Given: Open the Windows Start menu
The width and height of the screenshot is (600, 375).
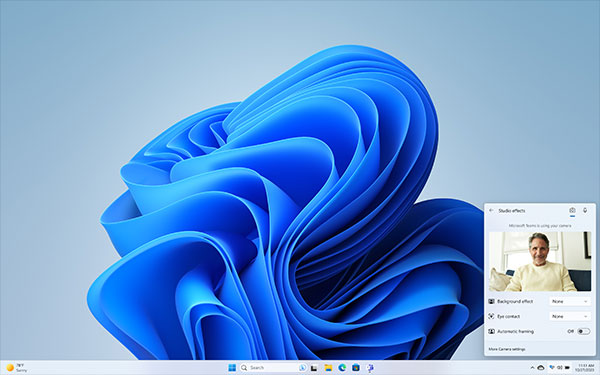Looking at the screenshot, I should (x=232, y=368).
